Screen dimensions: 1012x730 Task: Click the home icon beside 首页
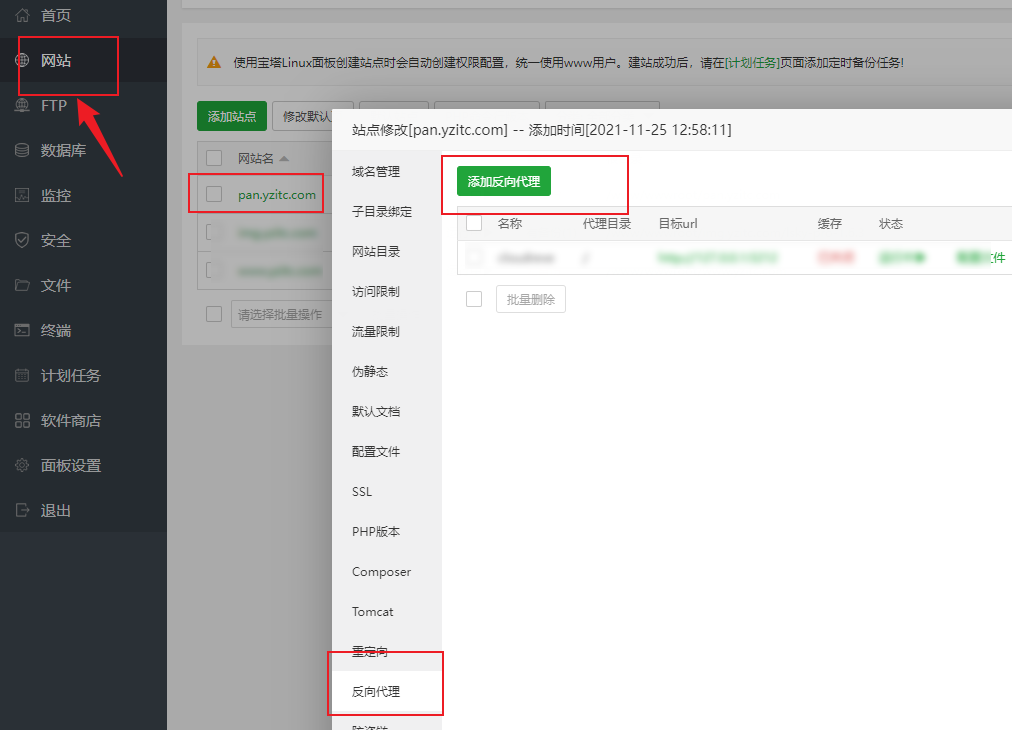(x=22, y=16)
